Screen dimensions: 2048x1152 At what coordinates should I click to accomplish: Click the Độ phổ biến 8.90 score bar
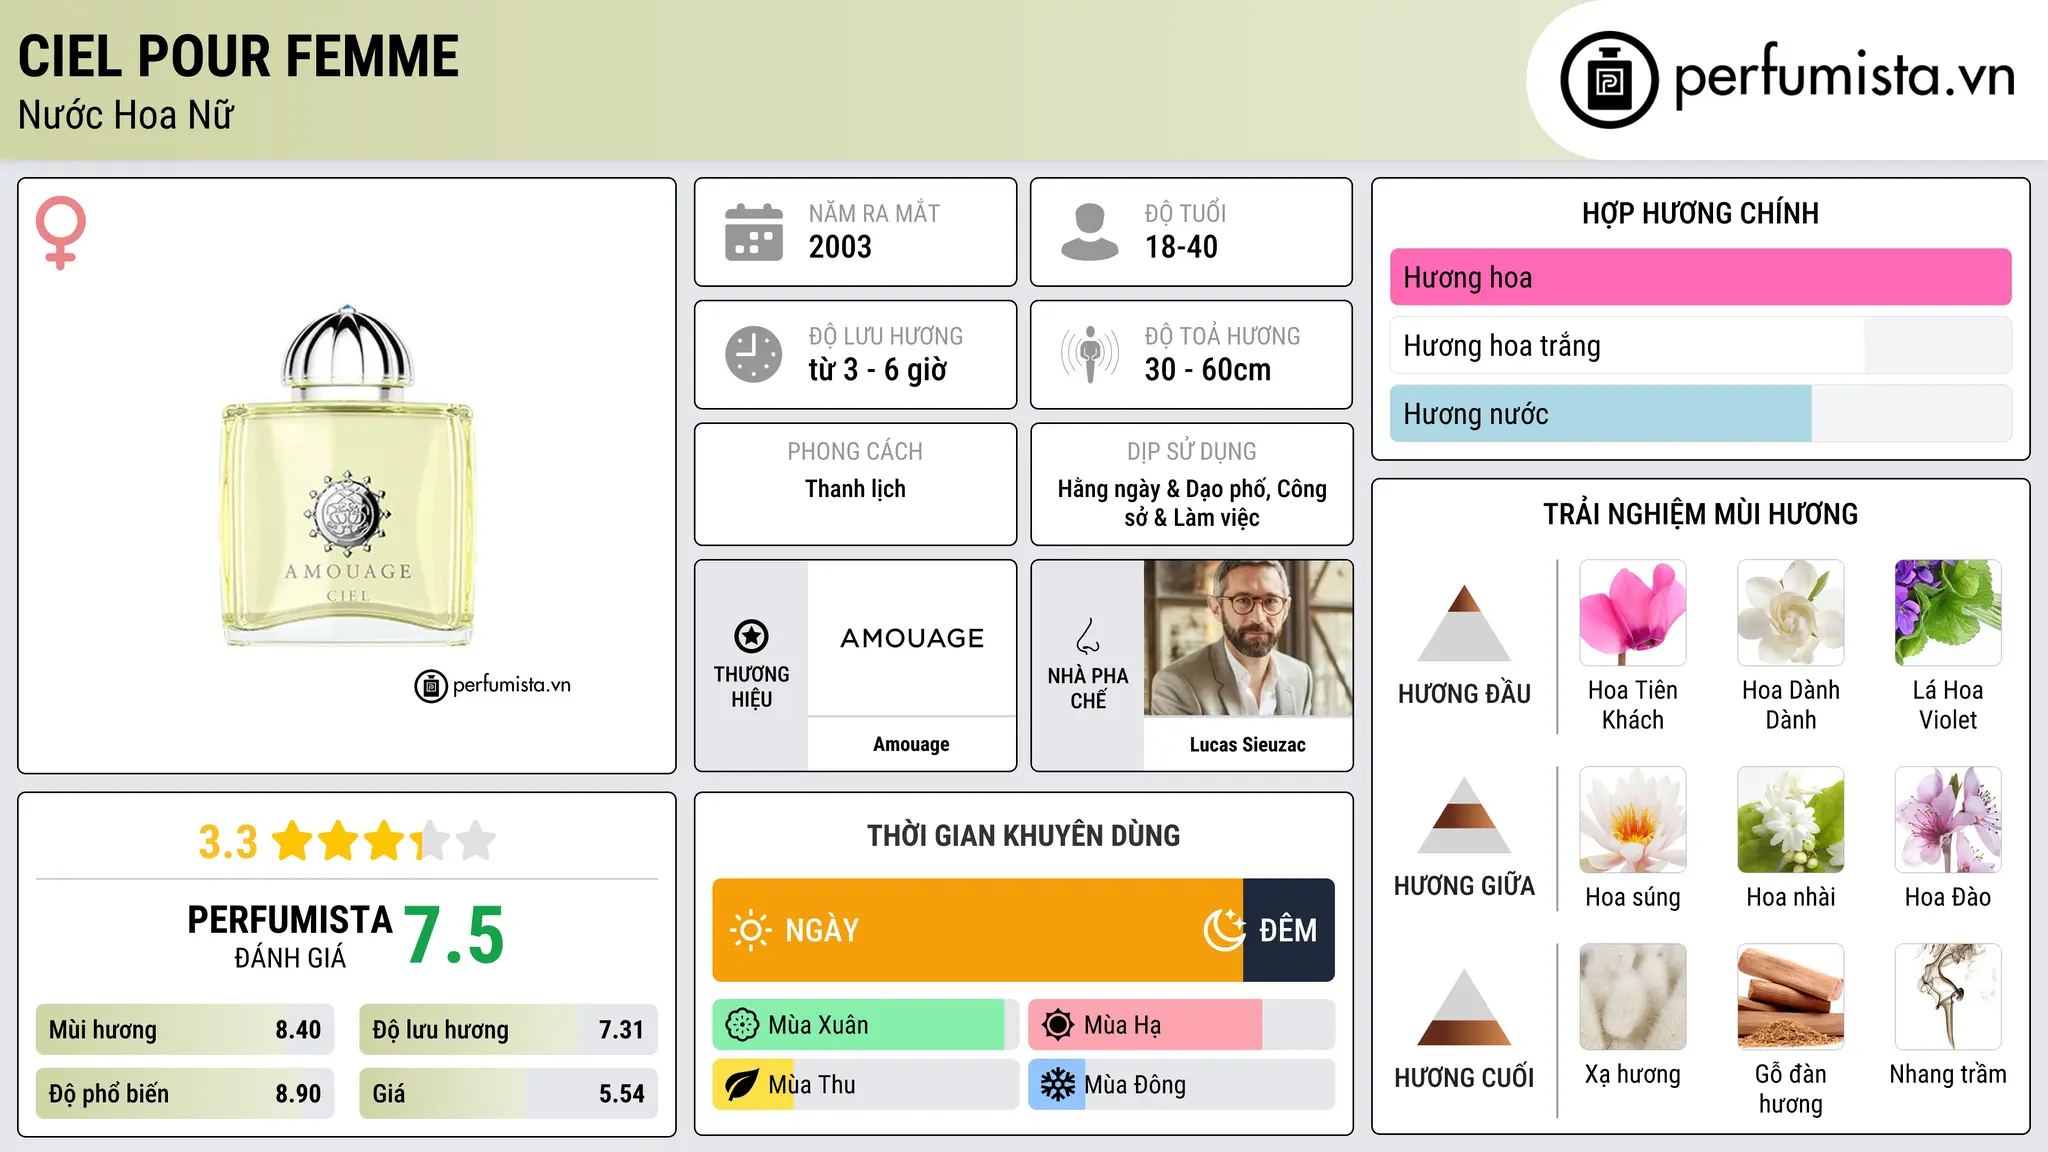tap(185, 1093)
